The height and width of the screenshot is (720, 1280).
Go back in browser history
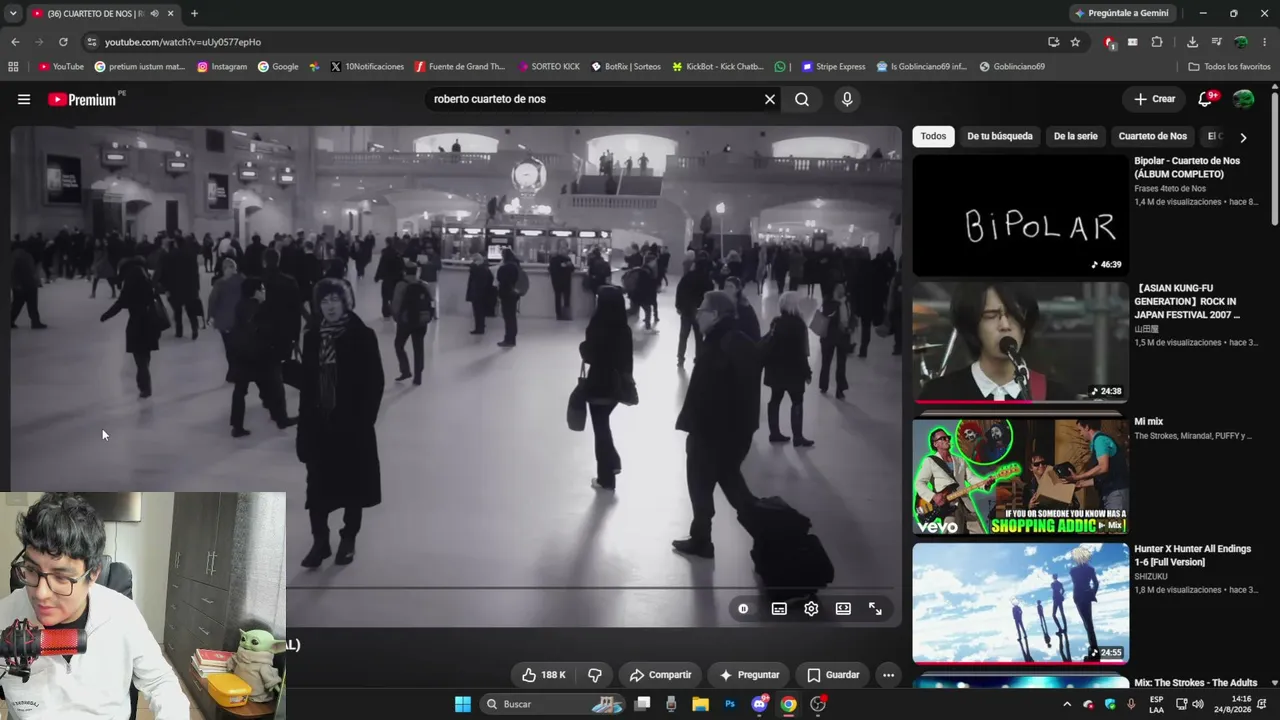(x=15, y=42)
